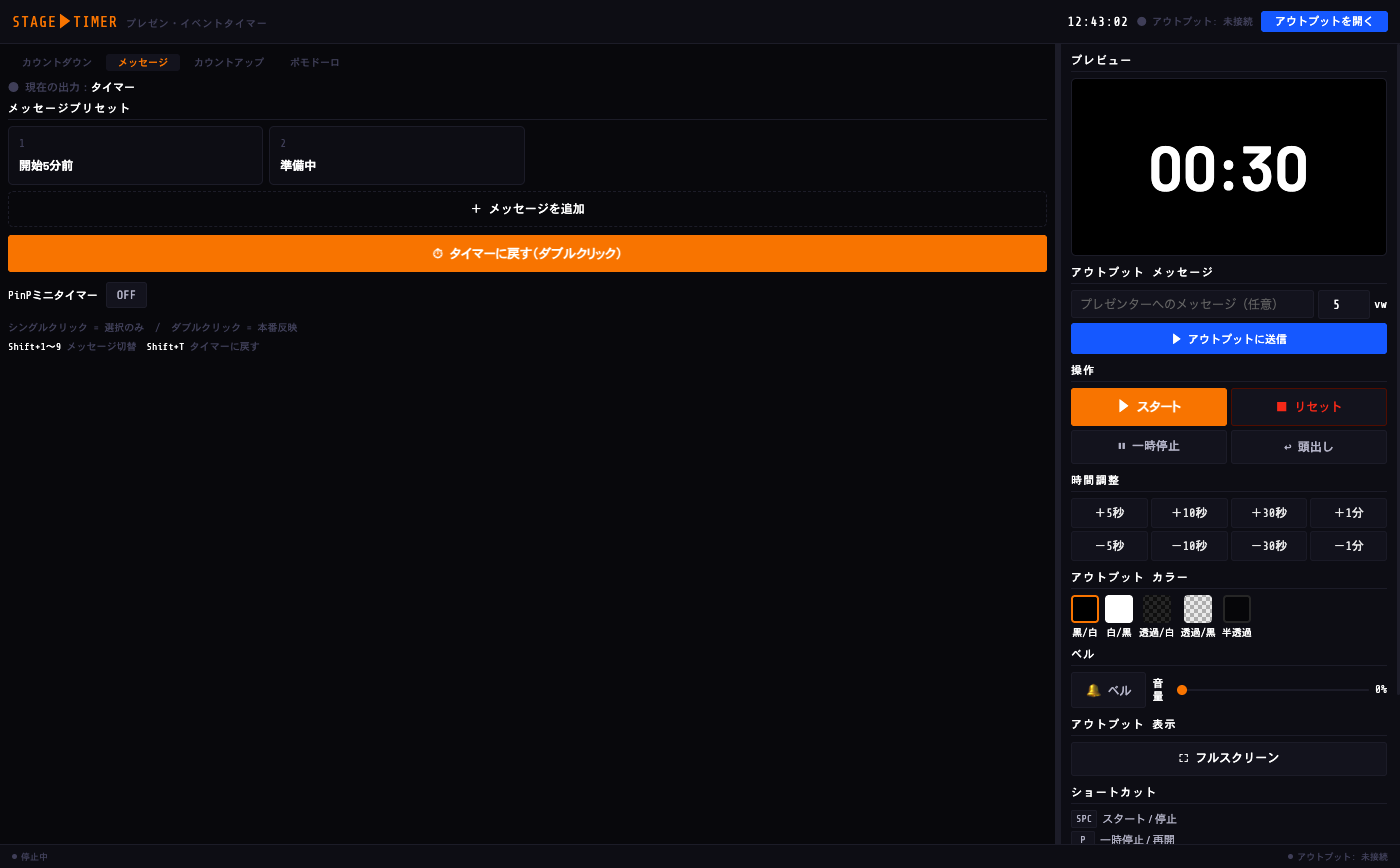Reset the timer with リセット

pyautogui.click(x=1309, y=407)
